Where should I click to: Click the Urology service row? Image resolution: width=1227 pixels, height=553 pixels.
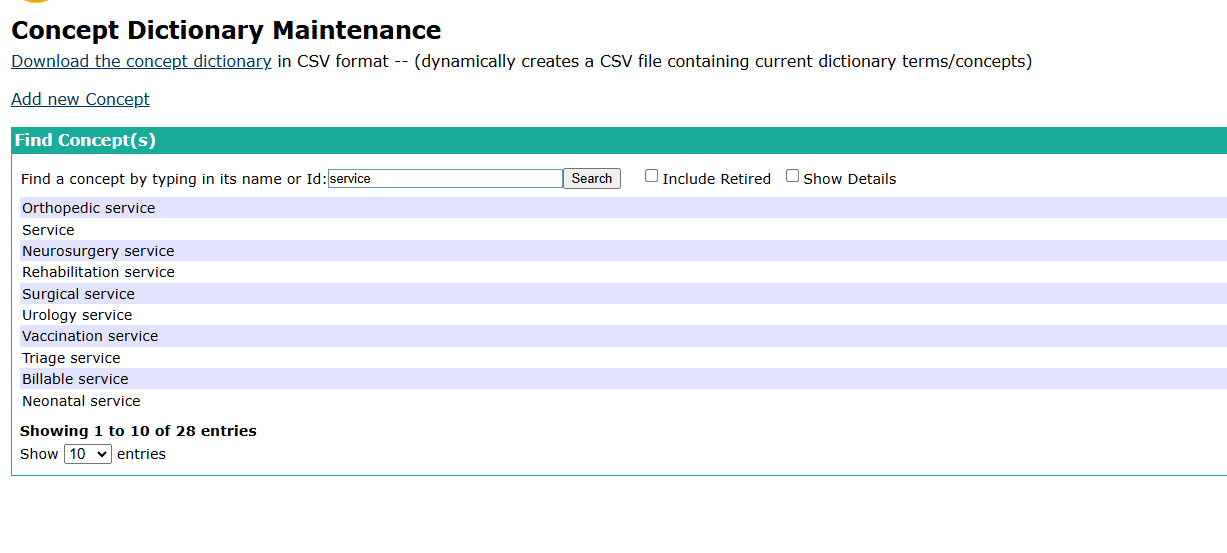77,315
